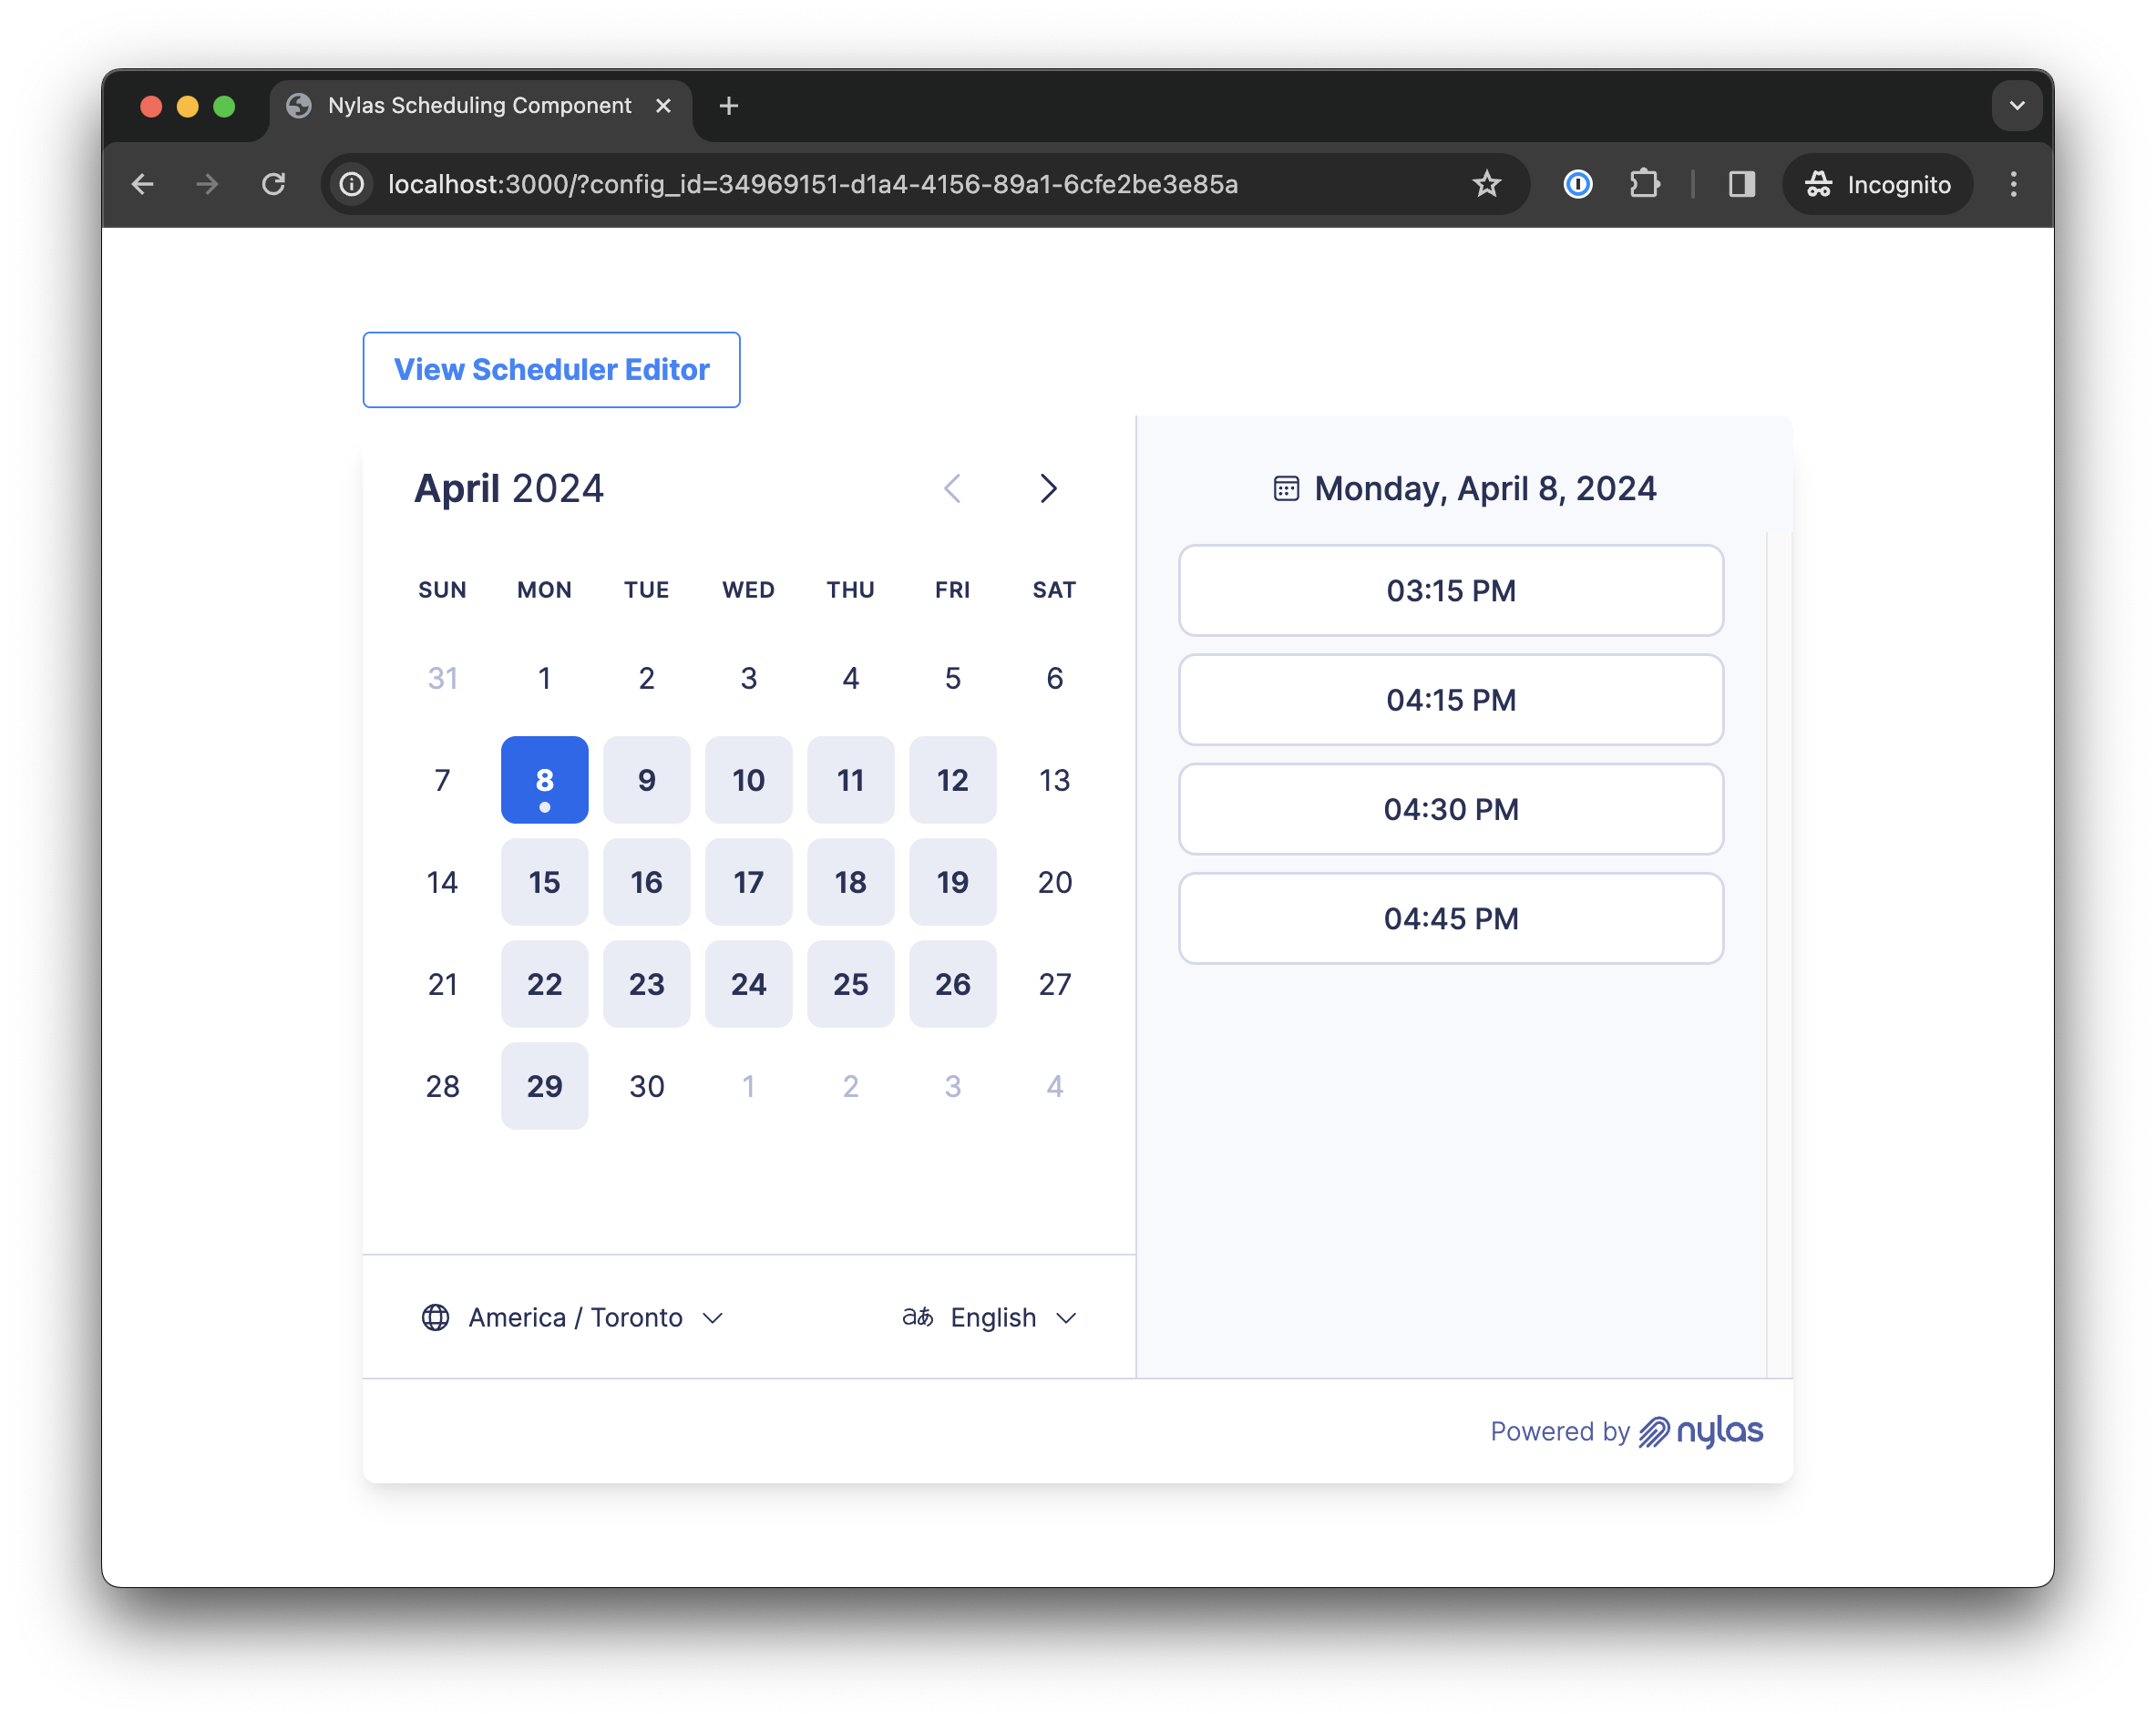The width and height of the screenshot is (2156, 1722).
Task: Go back to the previous month
Action: (952, 489)
